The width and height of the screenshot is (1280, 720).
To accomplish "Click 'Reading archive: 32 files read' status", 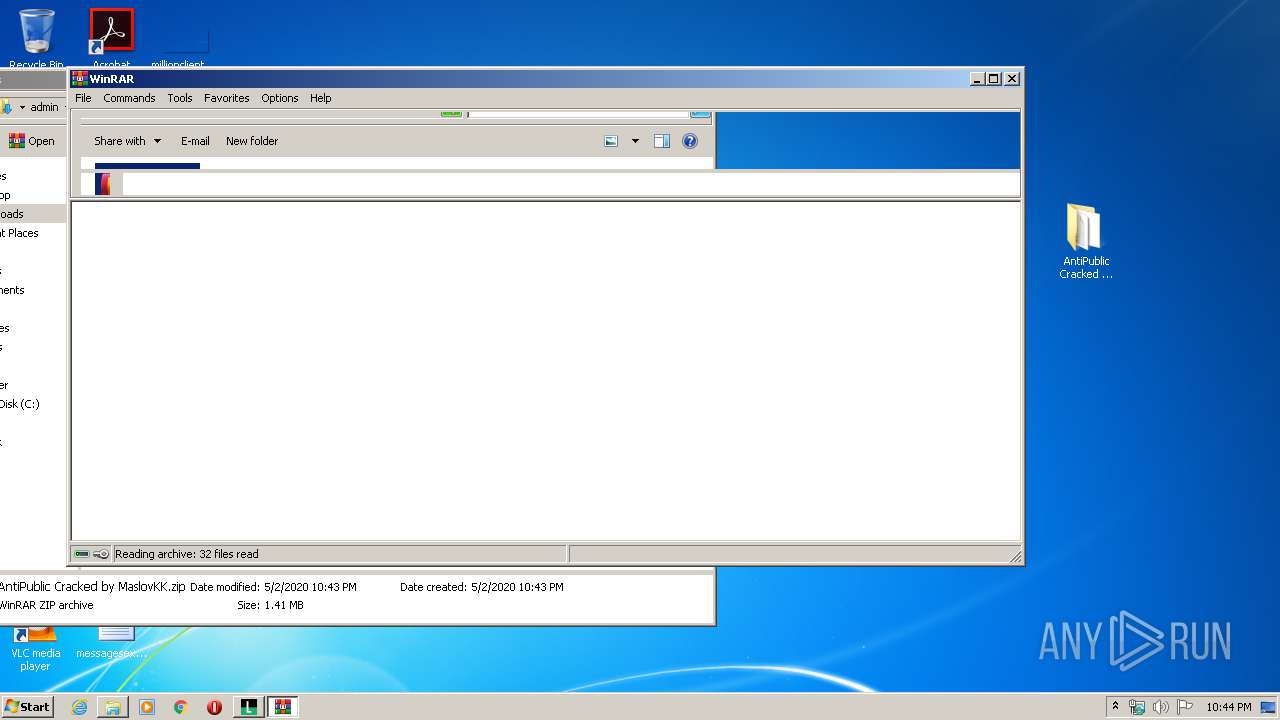I will coord(187,554).
